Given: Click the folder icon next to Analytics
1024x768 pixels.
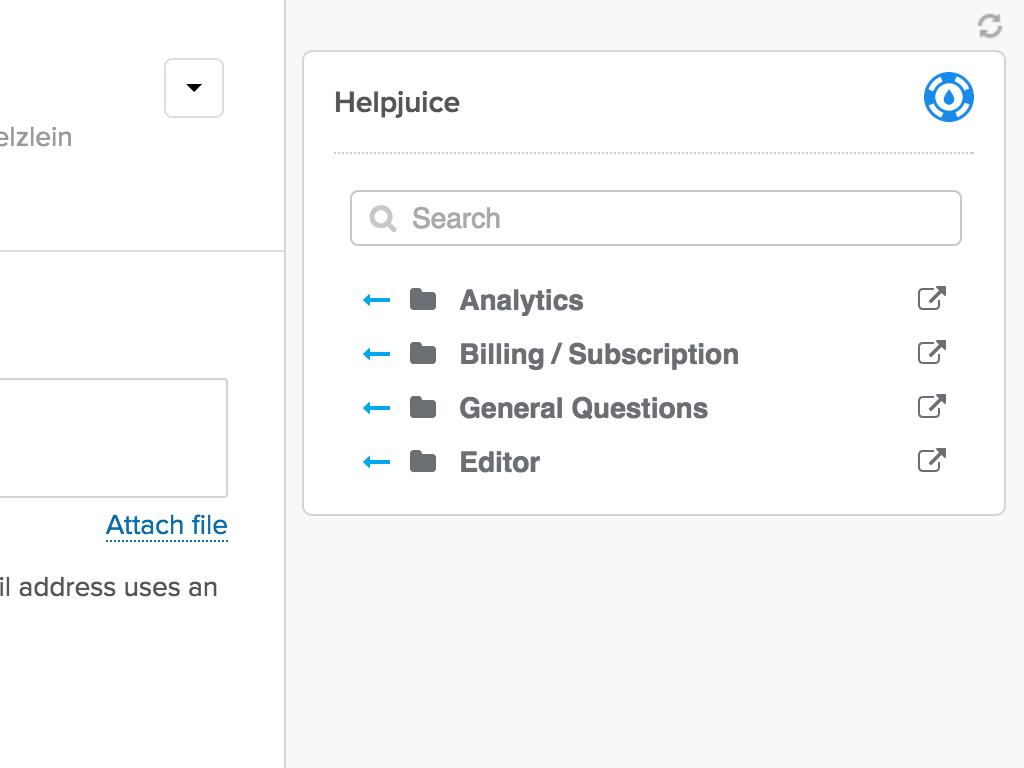Looking at the screenshot, I should (424, 298).
